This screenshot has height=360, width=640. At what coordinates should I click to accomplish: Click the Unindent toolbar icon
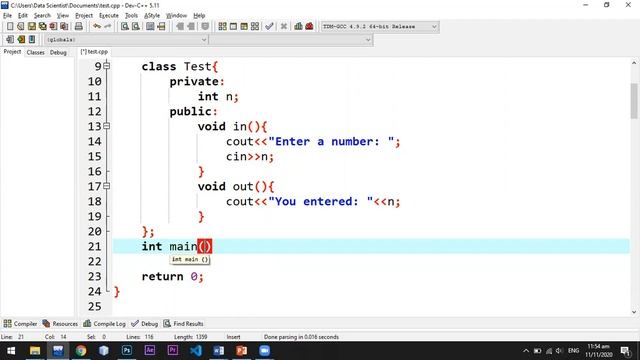click(191, 27)
